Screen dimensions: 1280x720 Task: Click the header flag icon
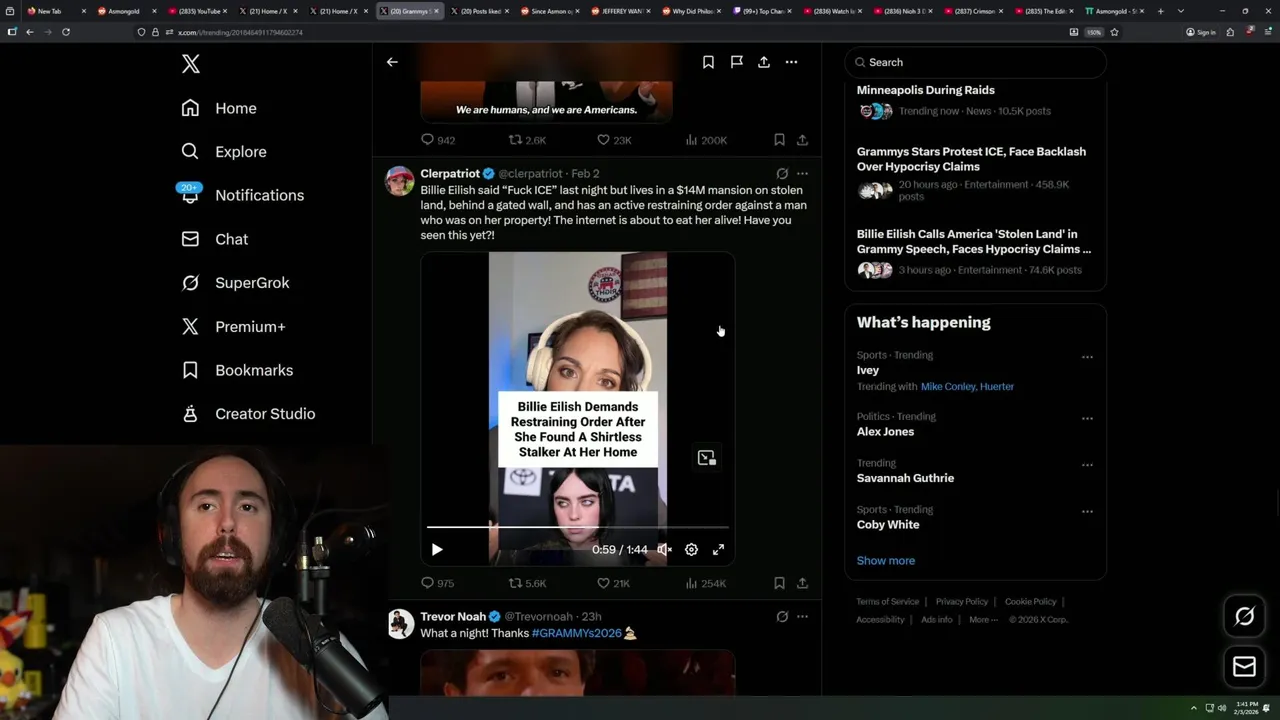736,62
